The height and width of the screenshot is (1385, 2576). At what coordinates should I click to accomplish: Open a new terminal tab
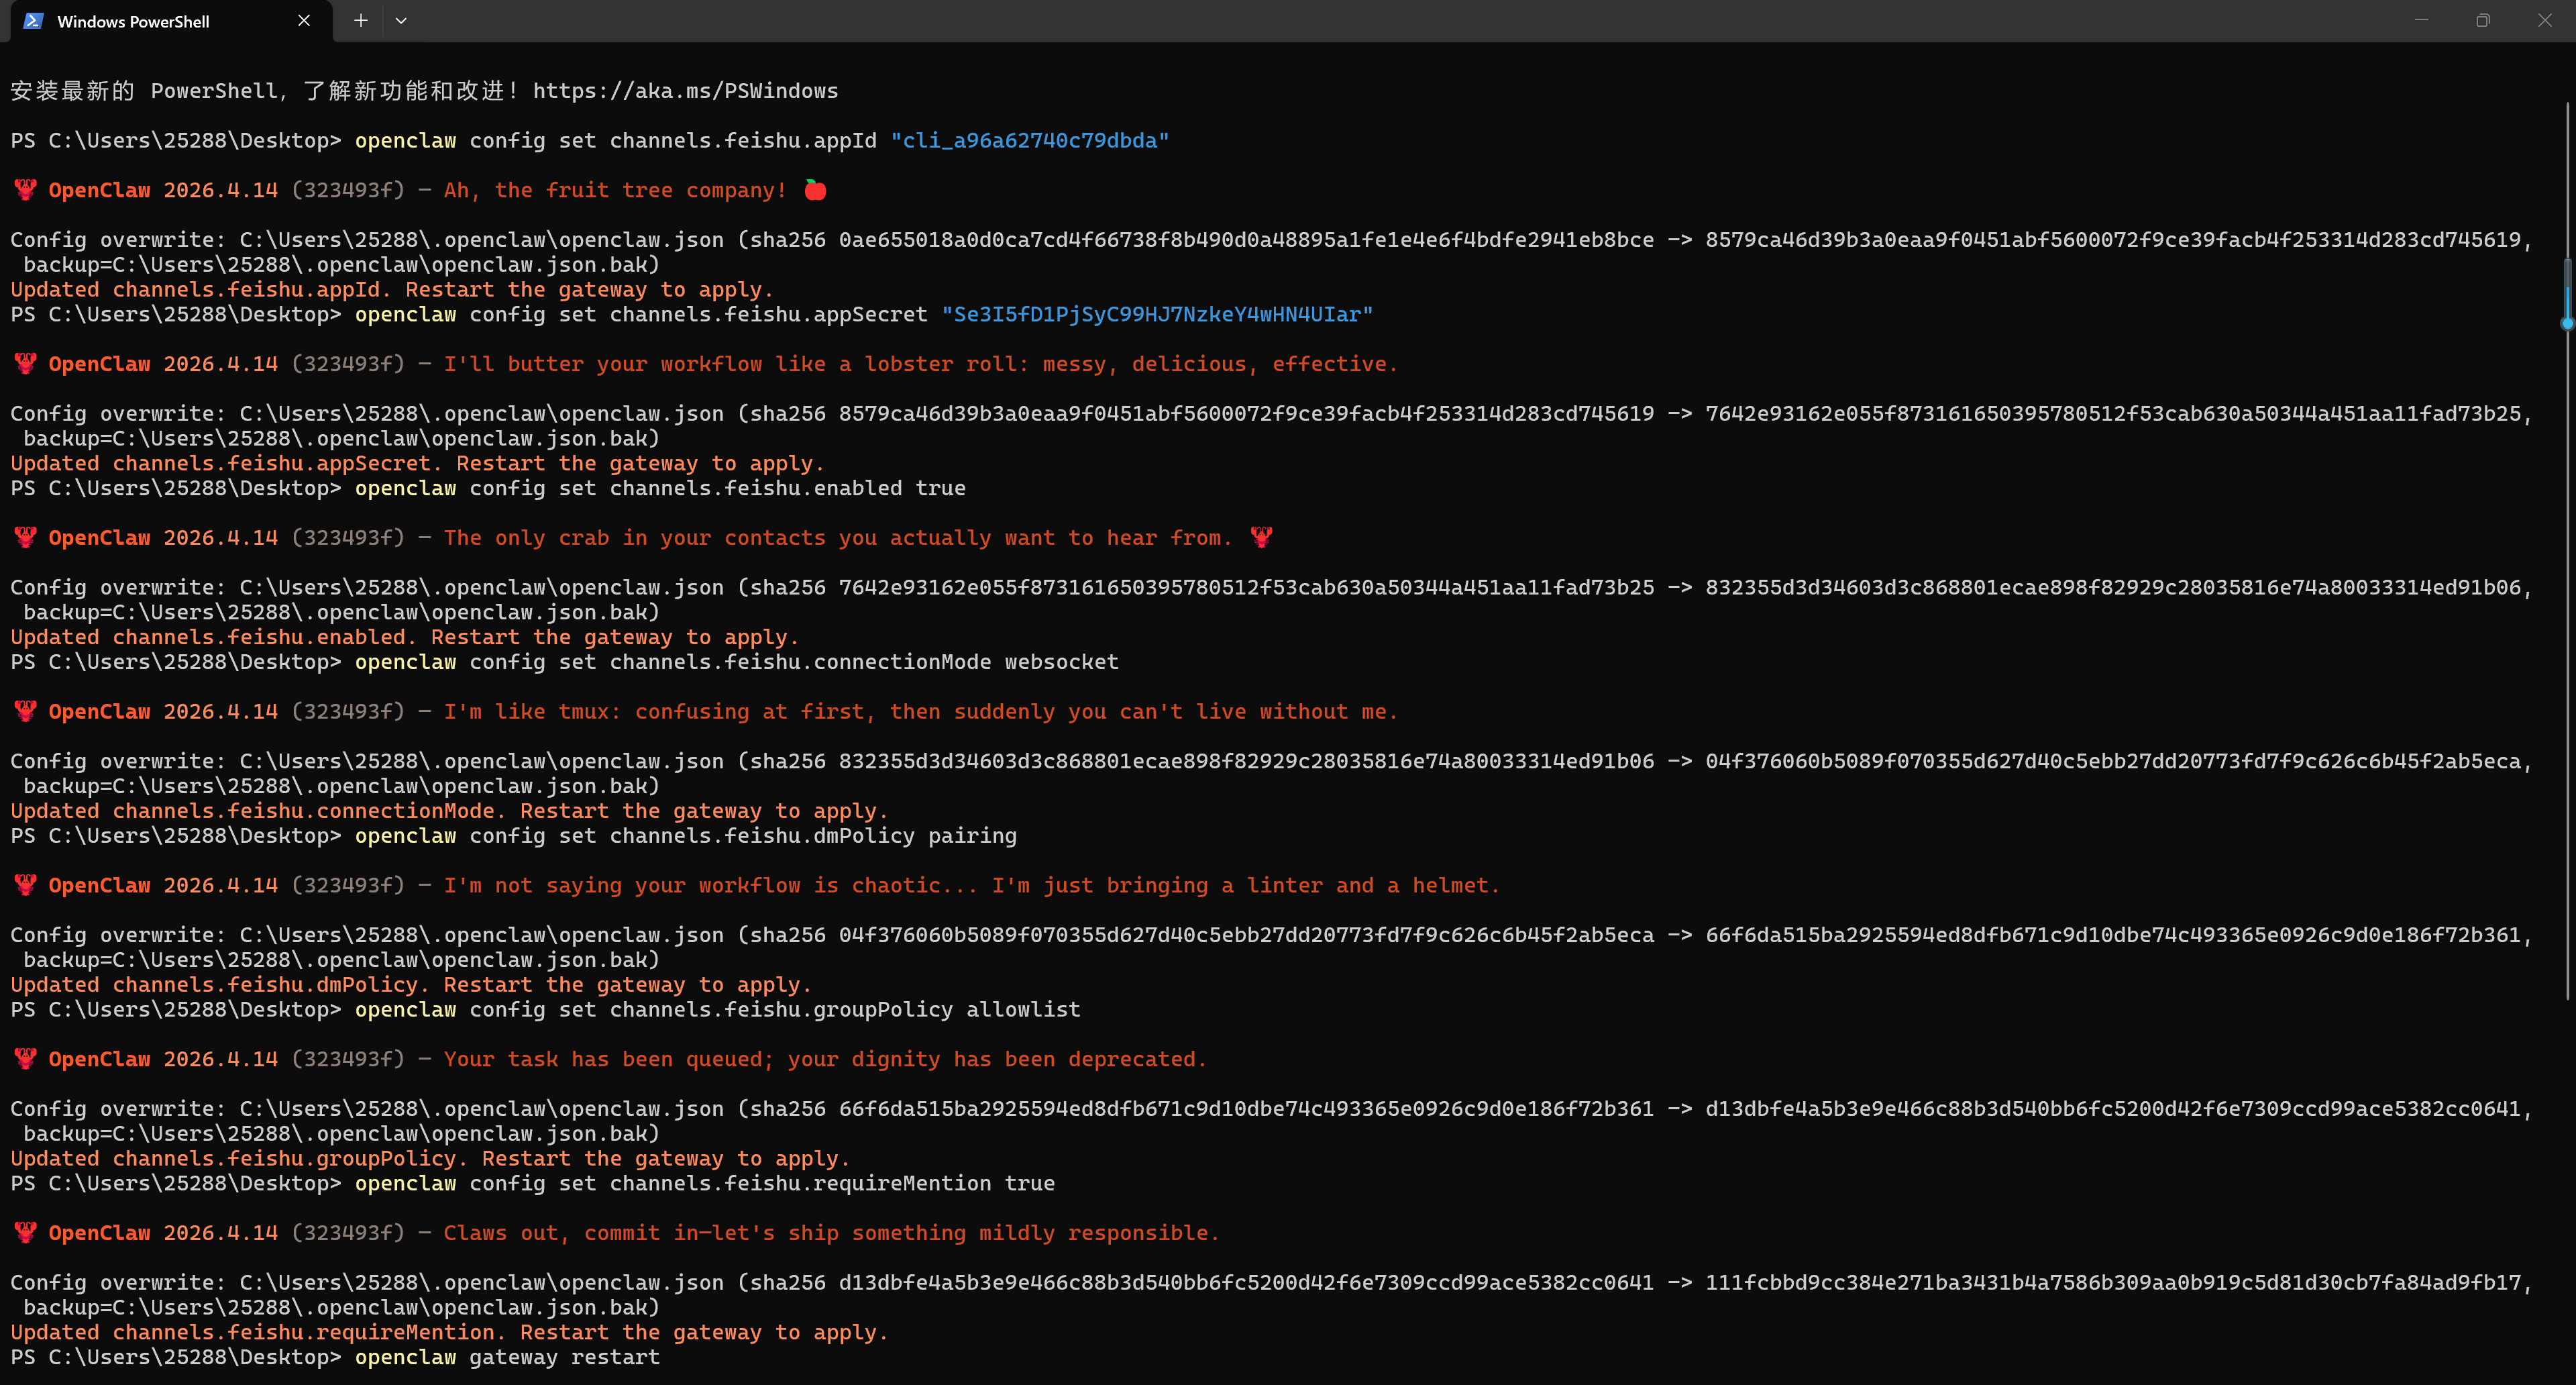(361, 21)
